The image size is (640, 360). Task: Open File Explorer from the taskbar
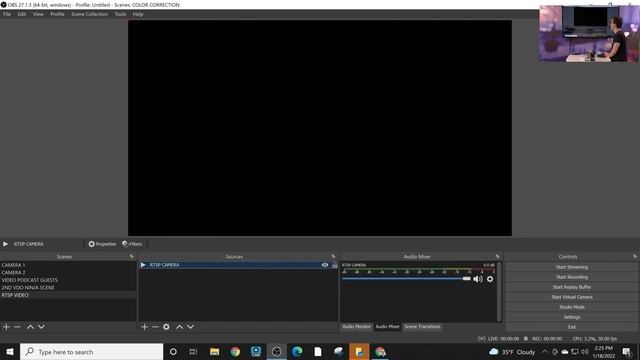(x=214, y=352)
